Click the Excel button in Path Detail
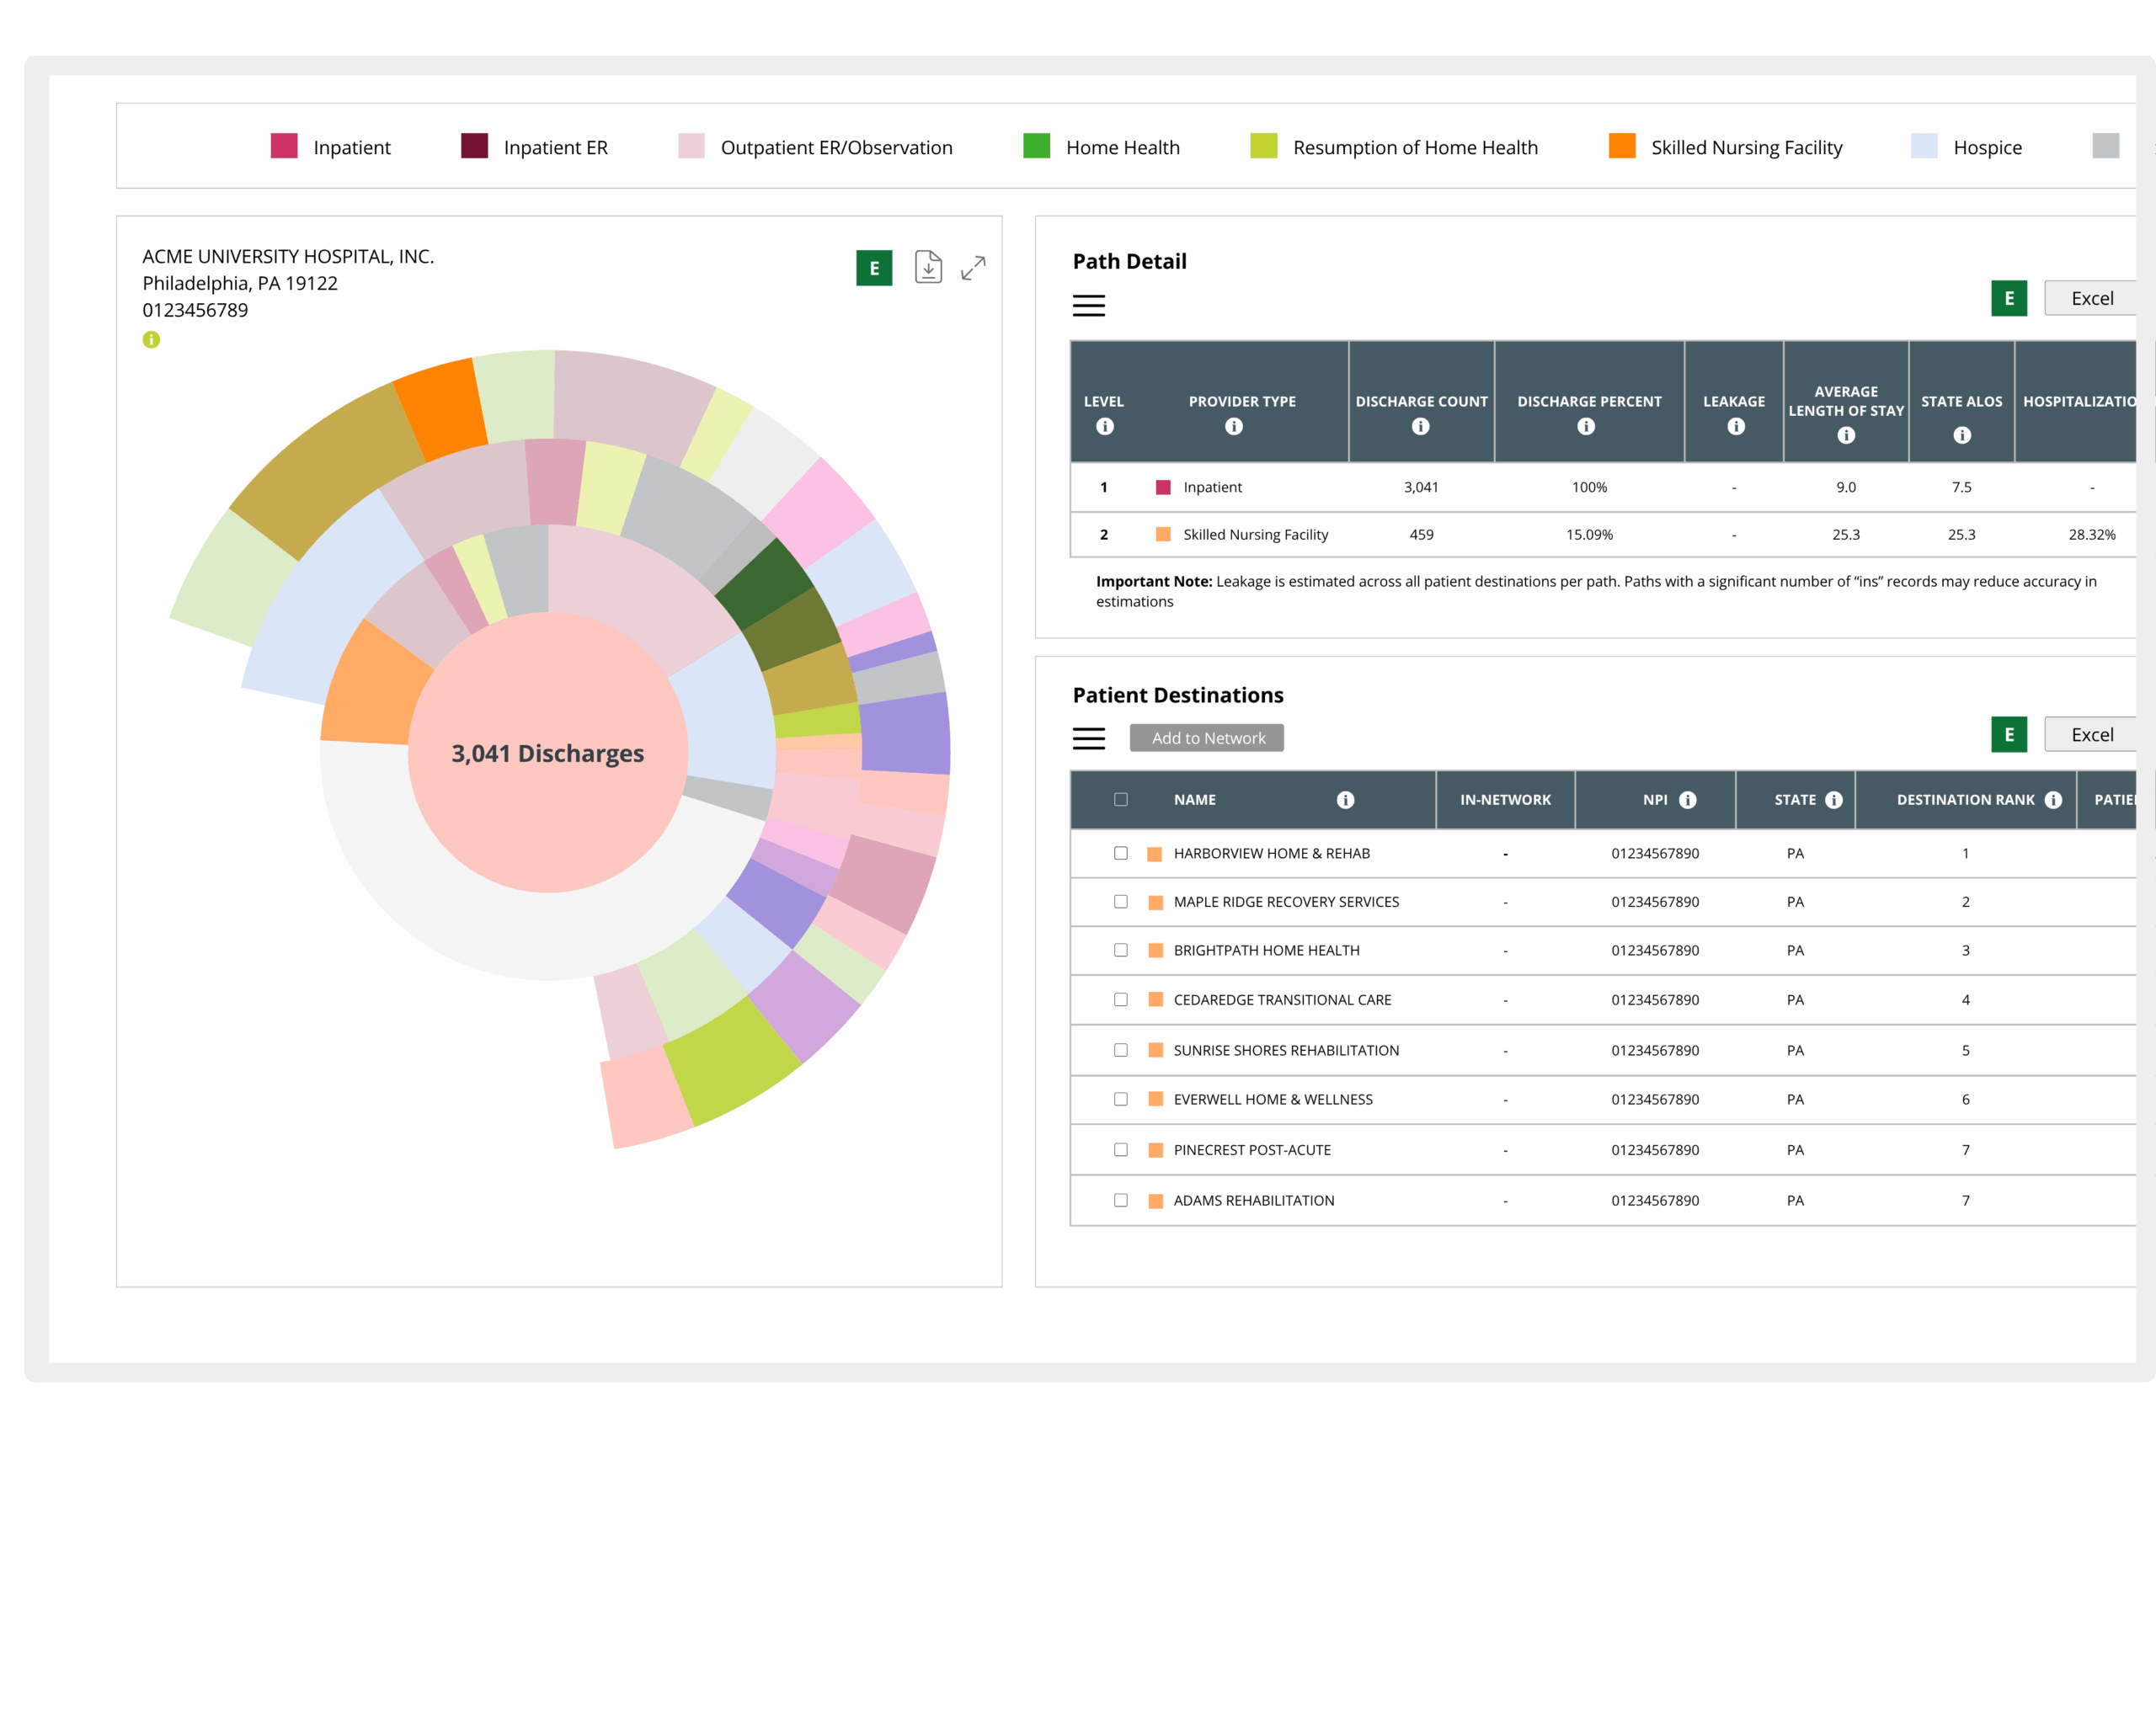 pyautogui.click(x=2092, y=299)
